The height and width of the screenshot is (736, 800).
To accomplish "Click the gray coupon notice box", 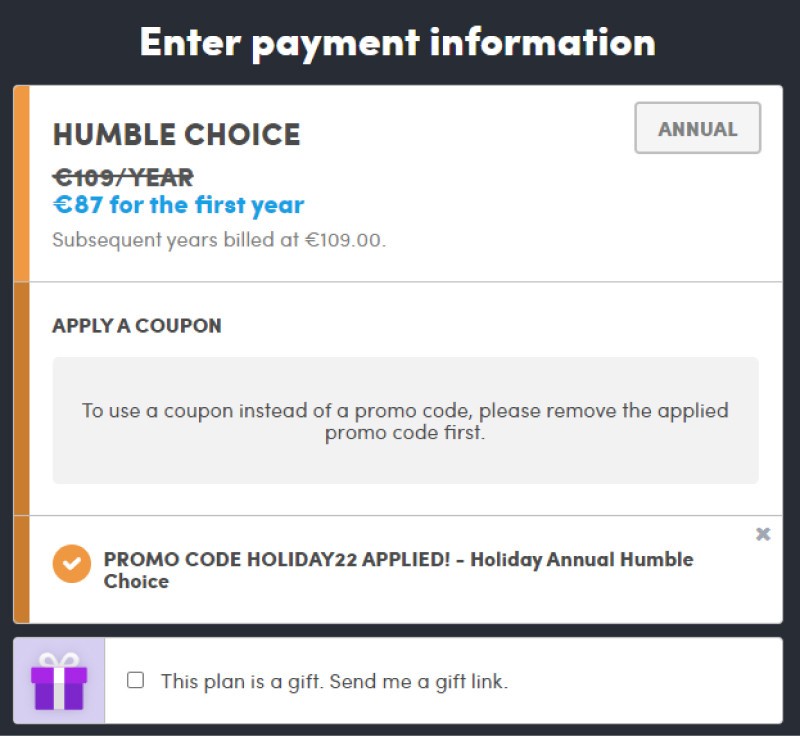I will [406, 421].
